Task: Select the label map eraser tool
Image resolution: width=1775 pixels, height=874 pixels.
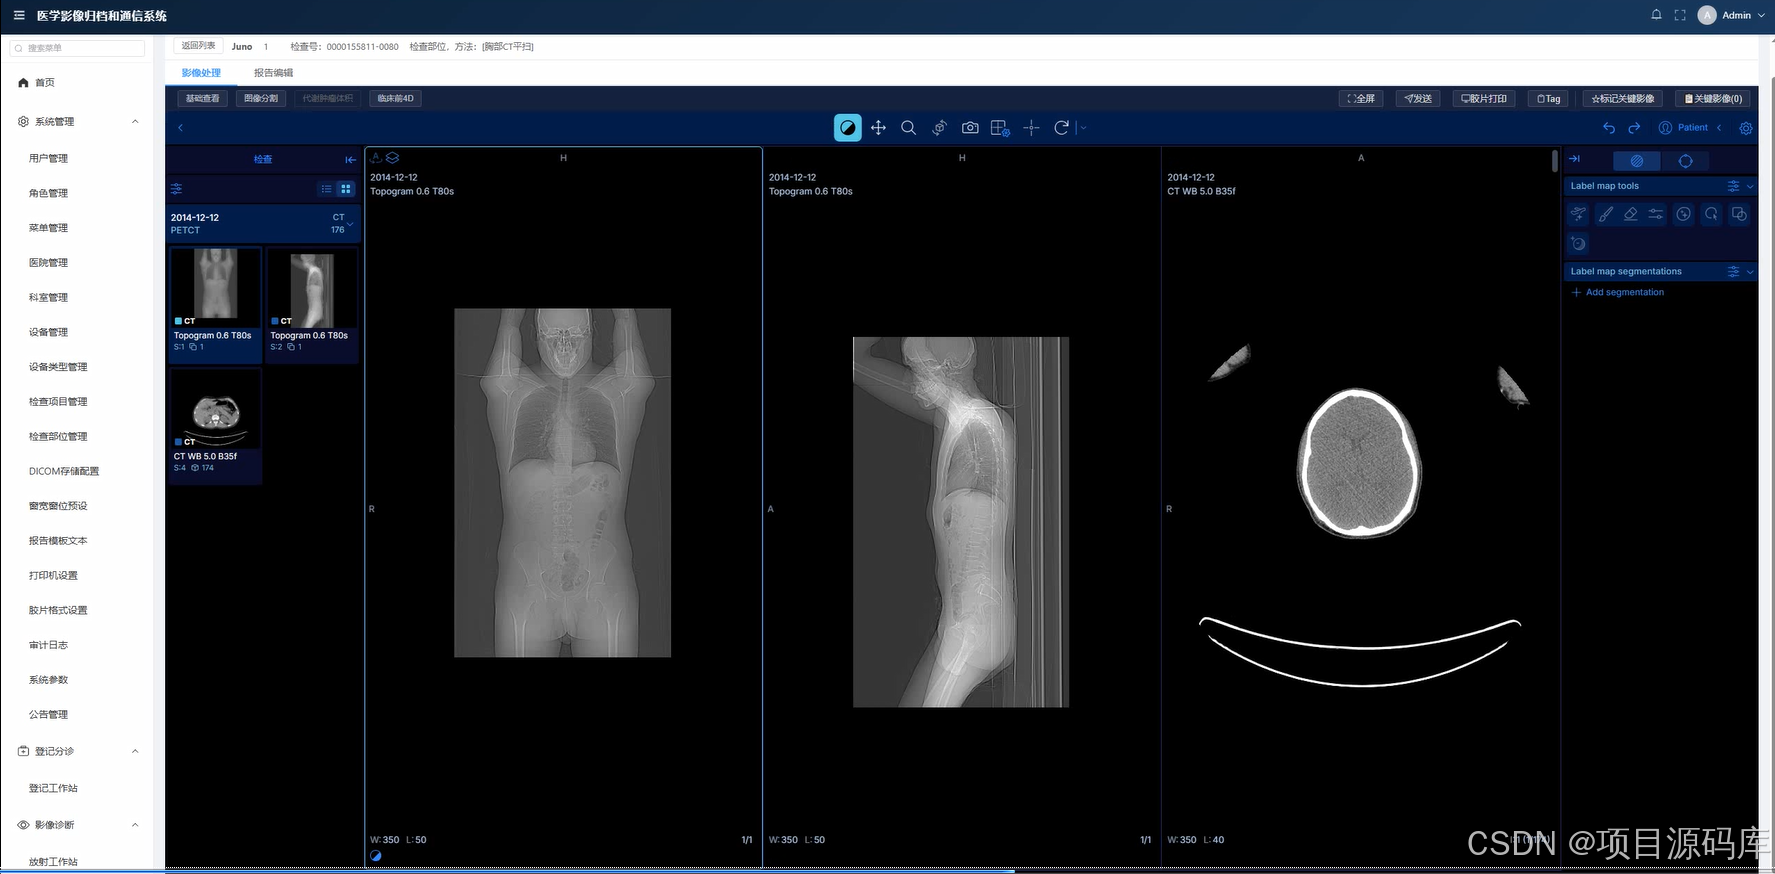Action: coord(1631,214)
